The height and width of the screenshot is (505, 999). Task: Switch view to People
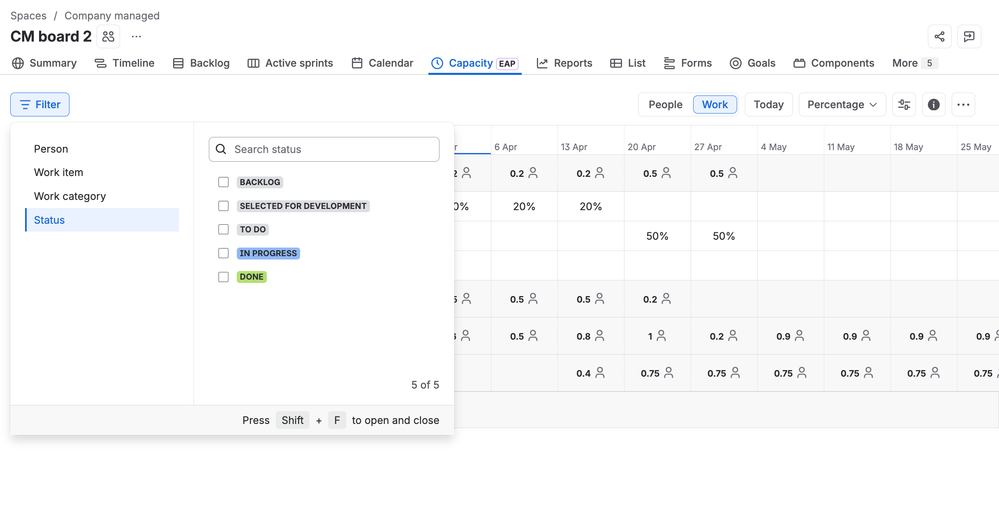pyautogui.click(x=665, y=104)
